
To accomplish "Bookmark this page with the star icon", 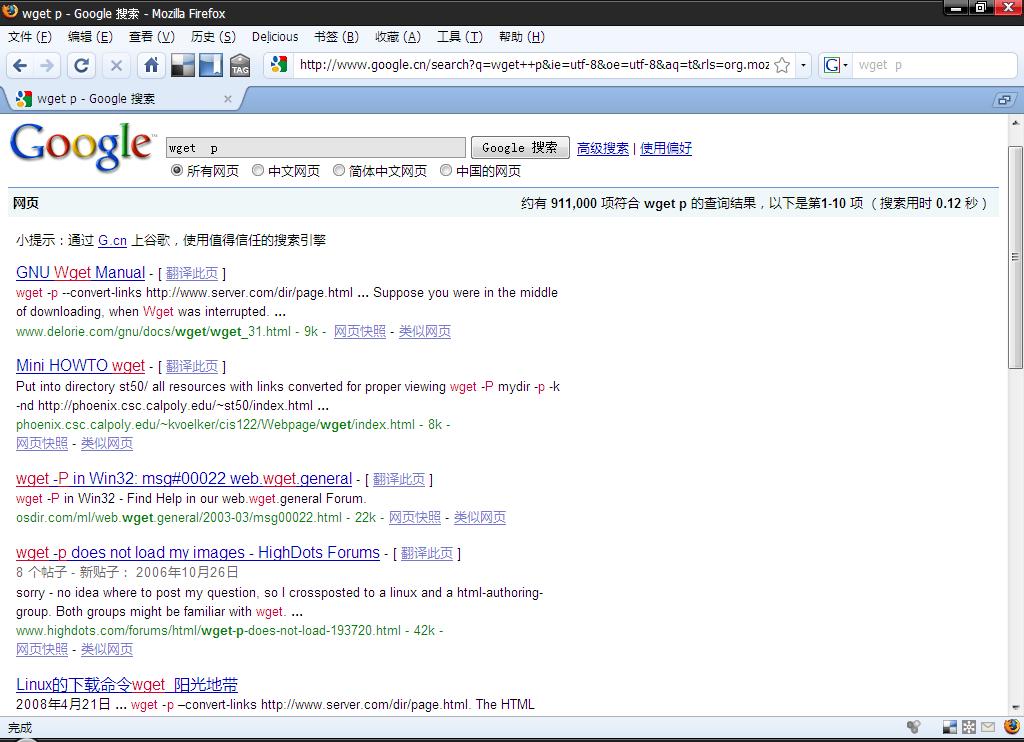I will [x=782, y=65].
